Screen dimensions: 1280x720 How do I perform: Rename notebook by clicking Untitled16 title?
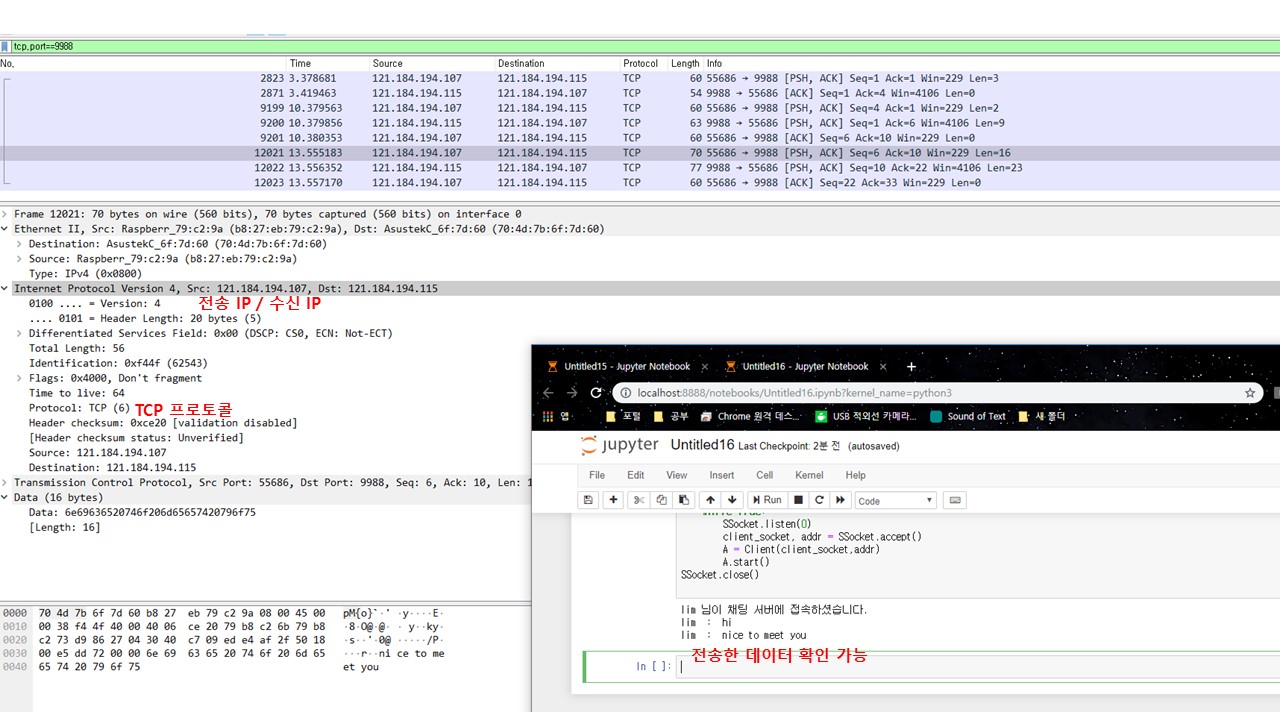(x=702, y=445)
